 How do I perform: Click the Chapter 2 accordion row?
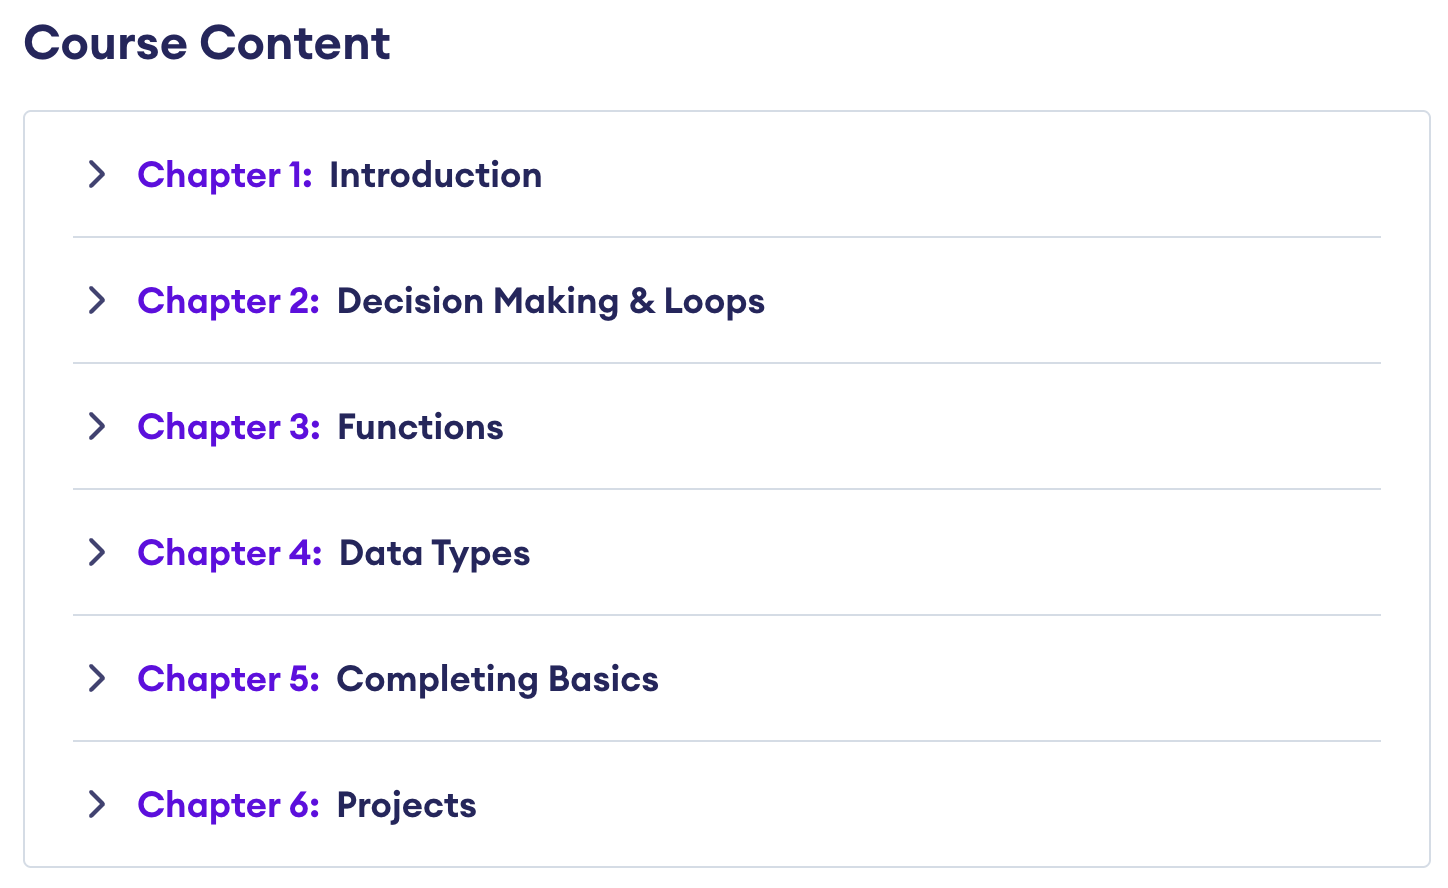pos(450,300)
